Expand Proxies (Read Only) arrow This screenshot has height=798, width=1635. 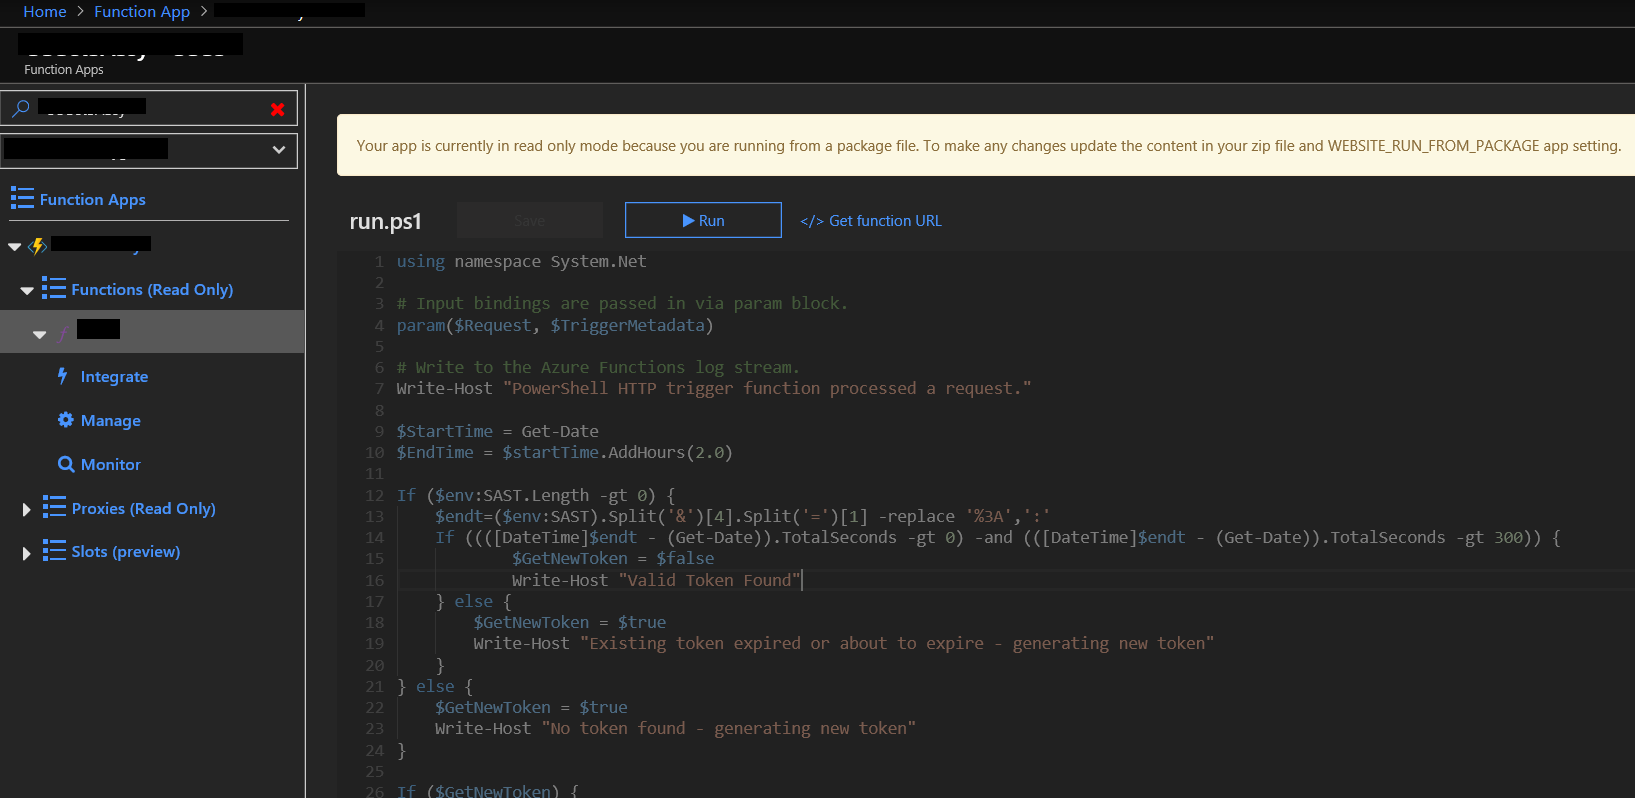pyautogui.click(x=26, y=510)
